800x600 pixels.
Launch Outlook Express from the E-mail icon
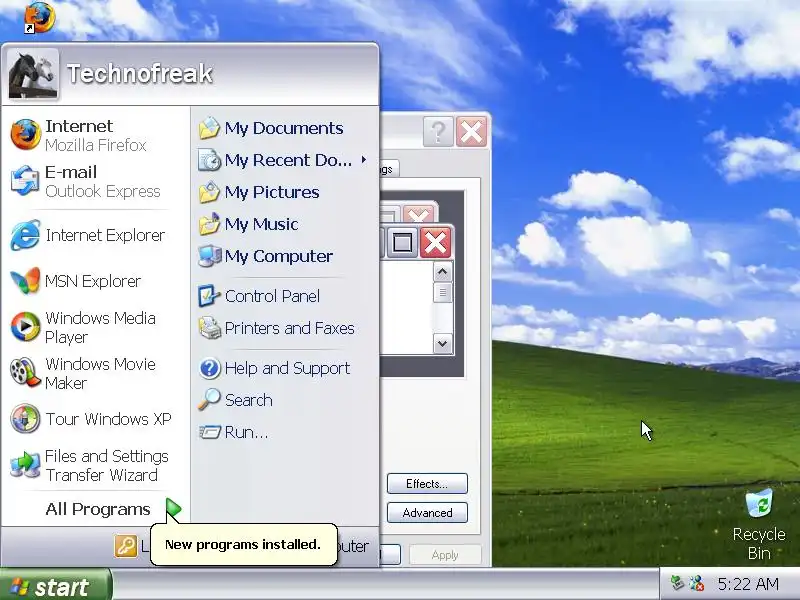(x=26, y=181)
